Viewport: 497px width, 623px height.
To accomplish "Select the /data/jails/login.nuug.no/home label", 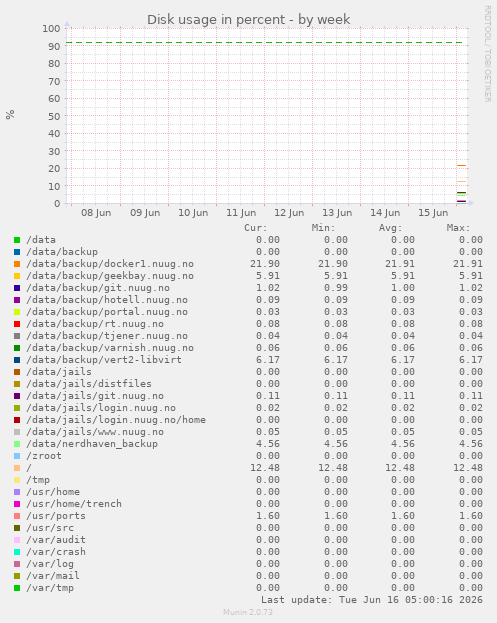I will [116, 420].
